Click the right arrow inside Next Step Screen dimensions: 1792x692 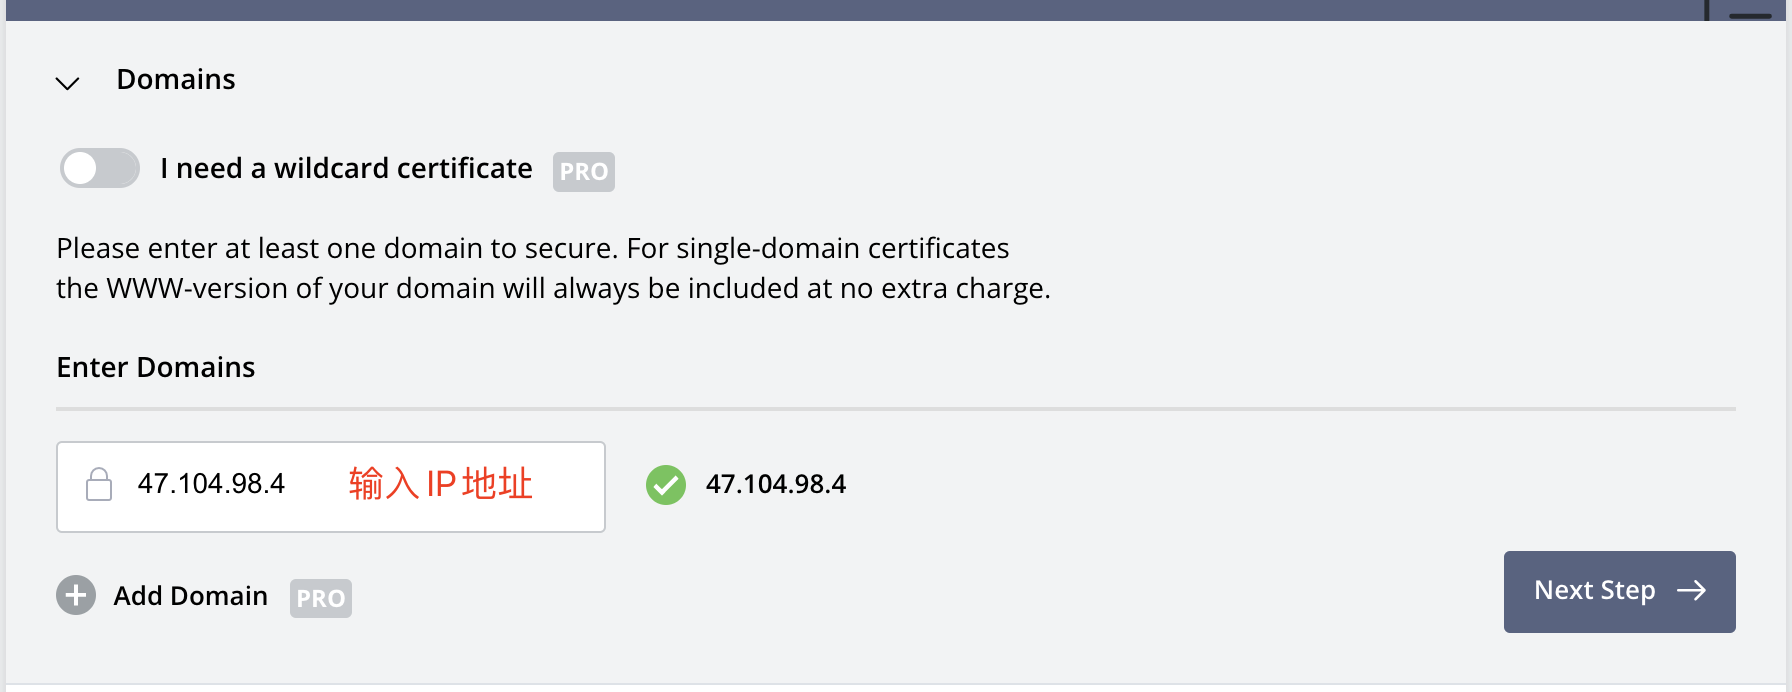click(x=1691, y=591)
